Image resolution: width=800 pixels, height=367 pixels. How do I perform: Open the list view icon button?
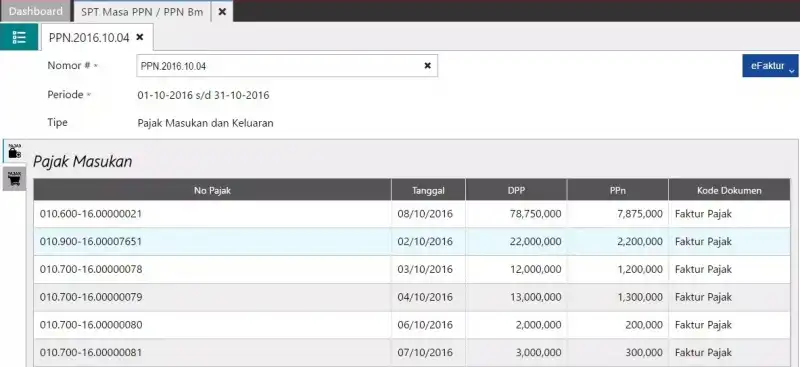tap(19, 37)
